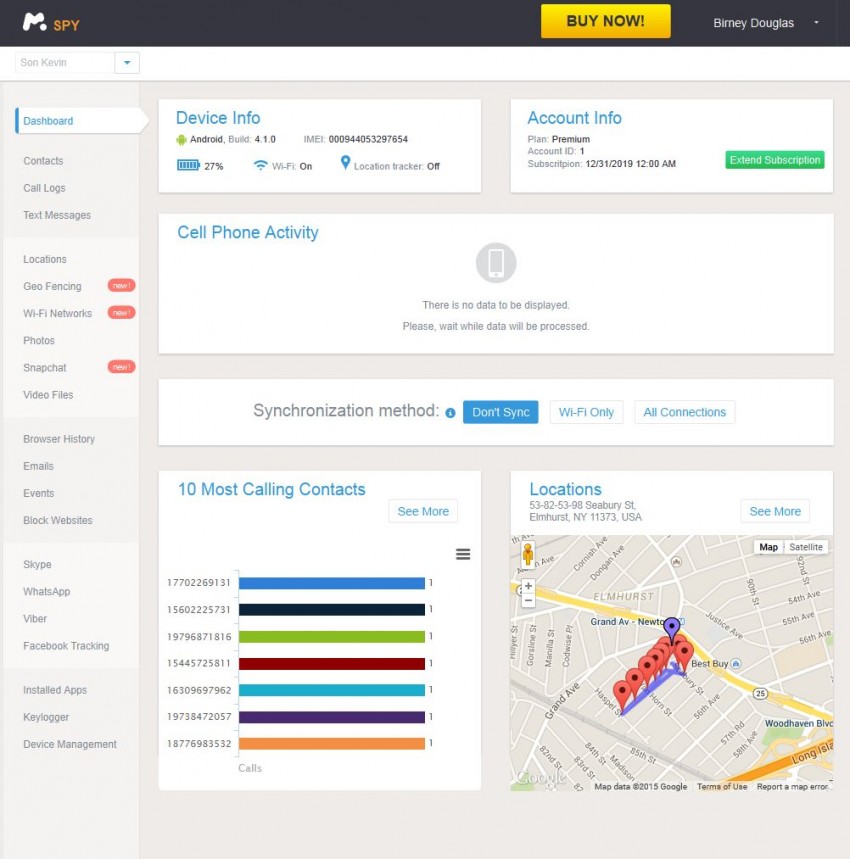
Task: Click the location tracker pin icon
Action: pos(345,163)
